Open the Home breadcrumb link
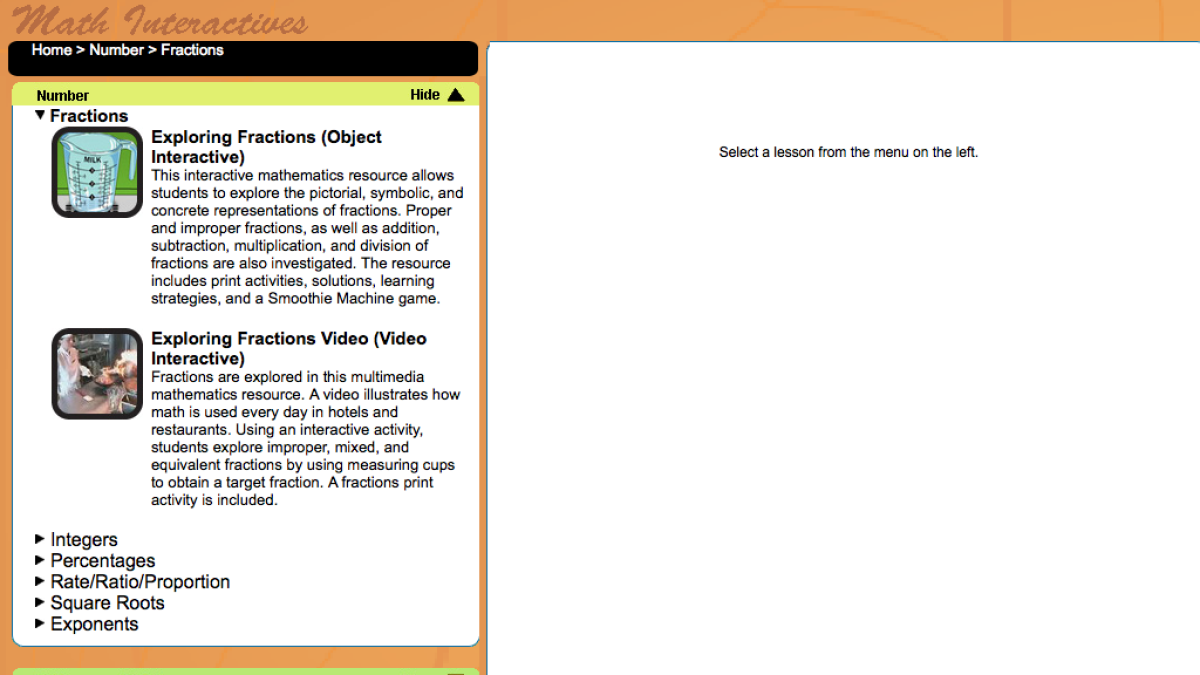 [x=51, y=49]
